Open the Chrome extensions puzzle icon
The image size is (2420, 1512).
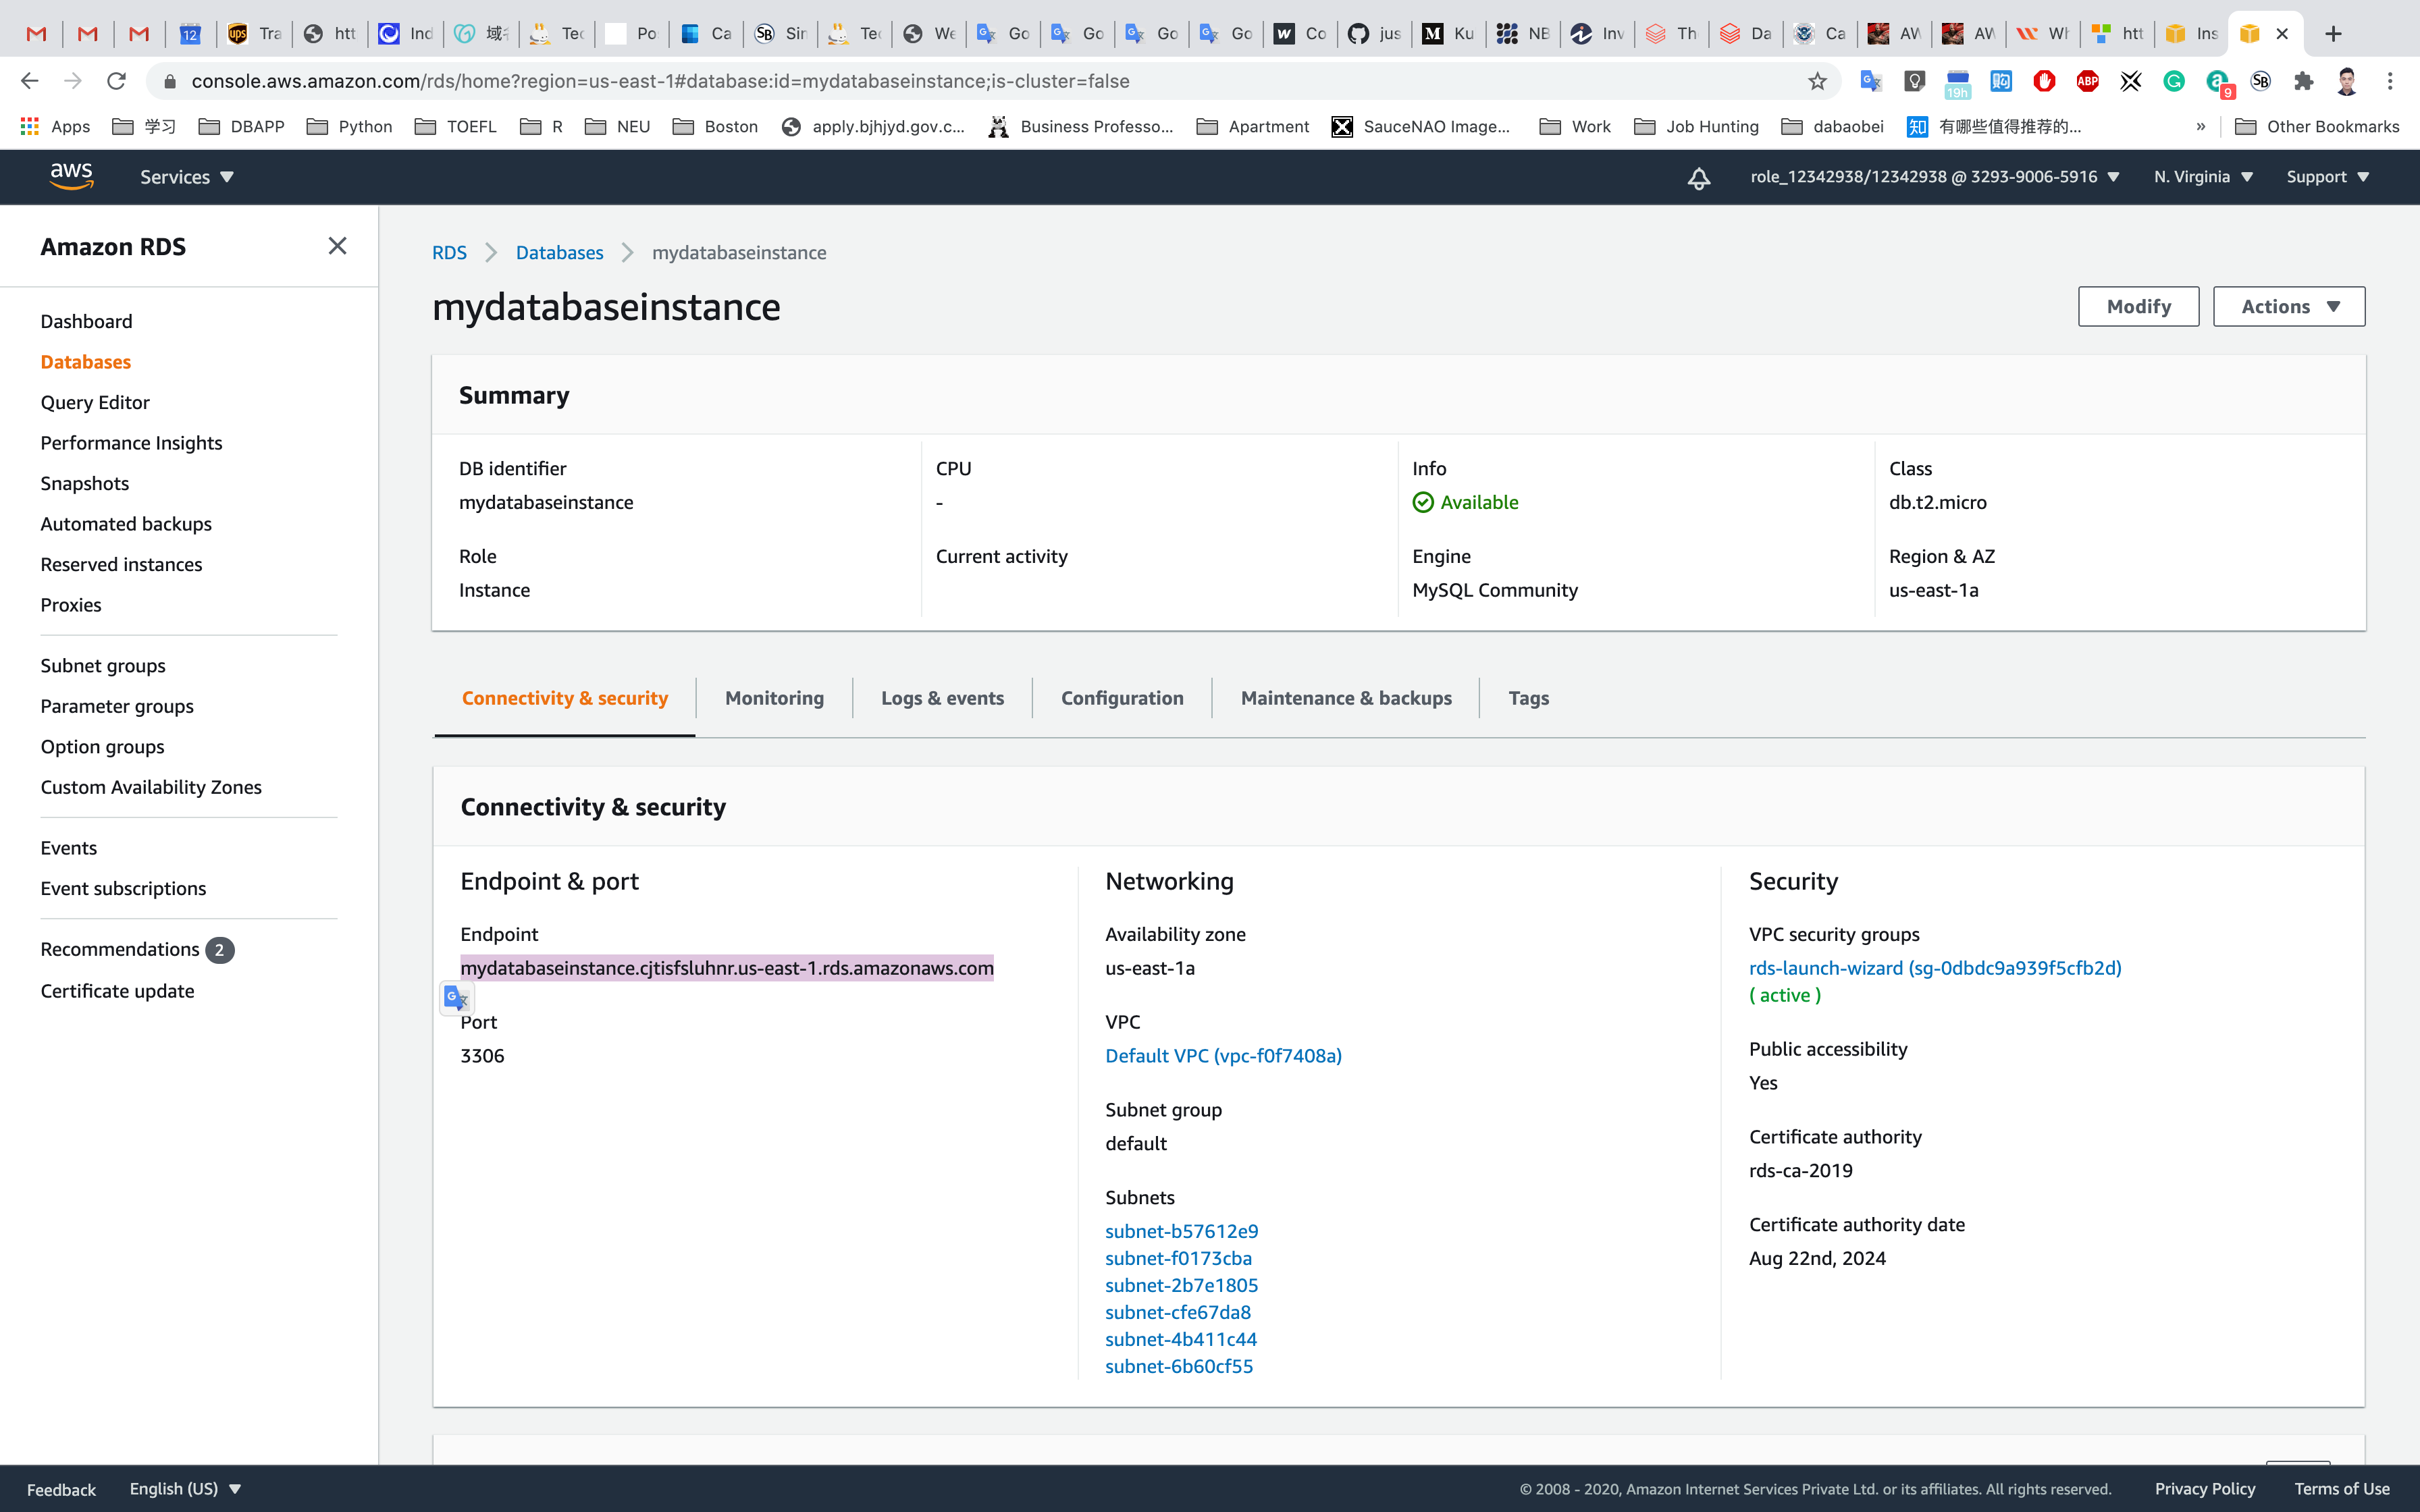[x=2303, y=81]
